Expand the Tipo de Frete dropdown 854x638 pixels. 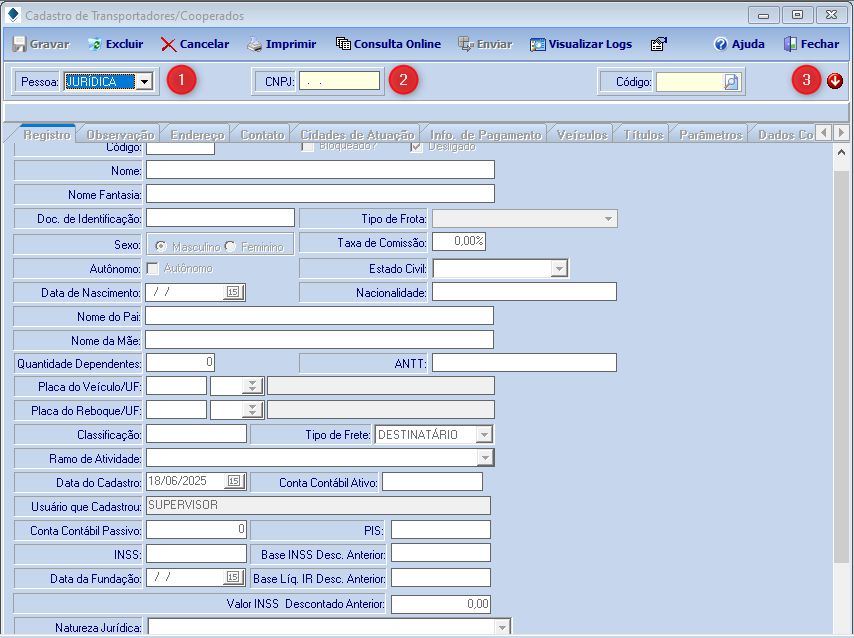(x=484, y=435)
